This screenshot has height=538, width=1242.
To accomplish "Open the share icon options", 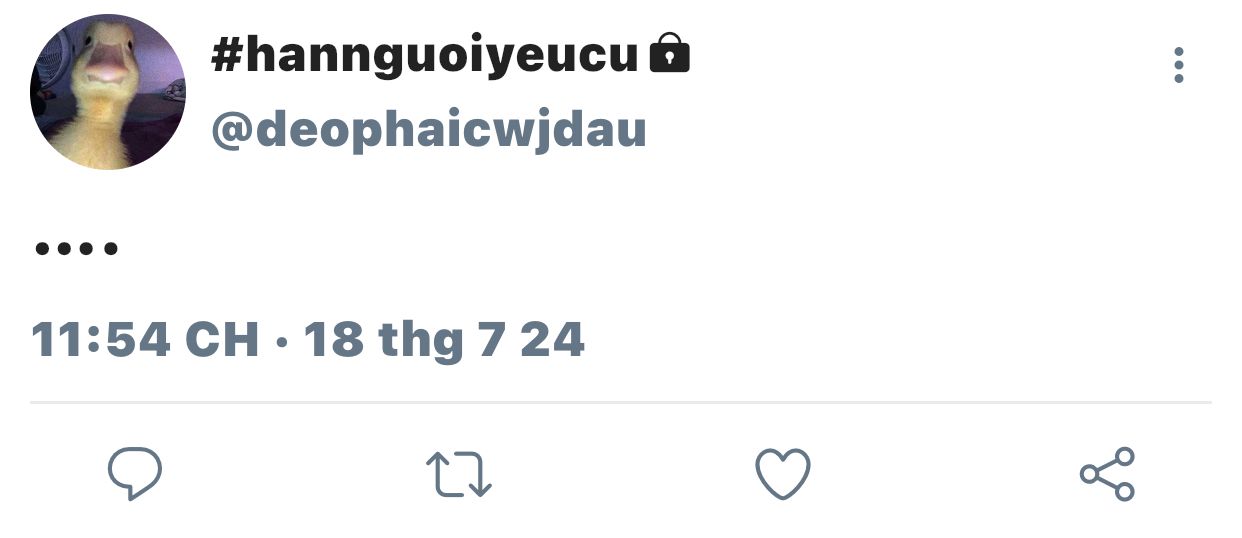I will point(1107,474).
